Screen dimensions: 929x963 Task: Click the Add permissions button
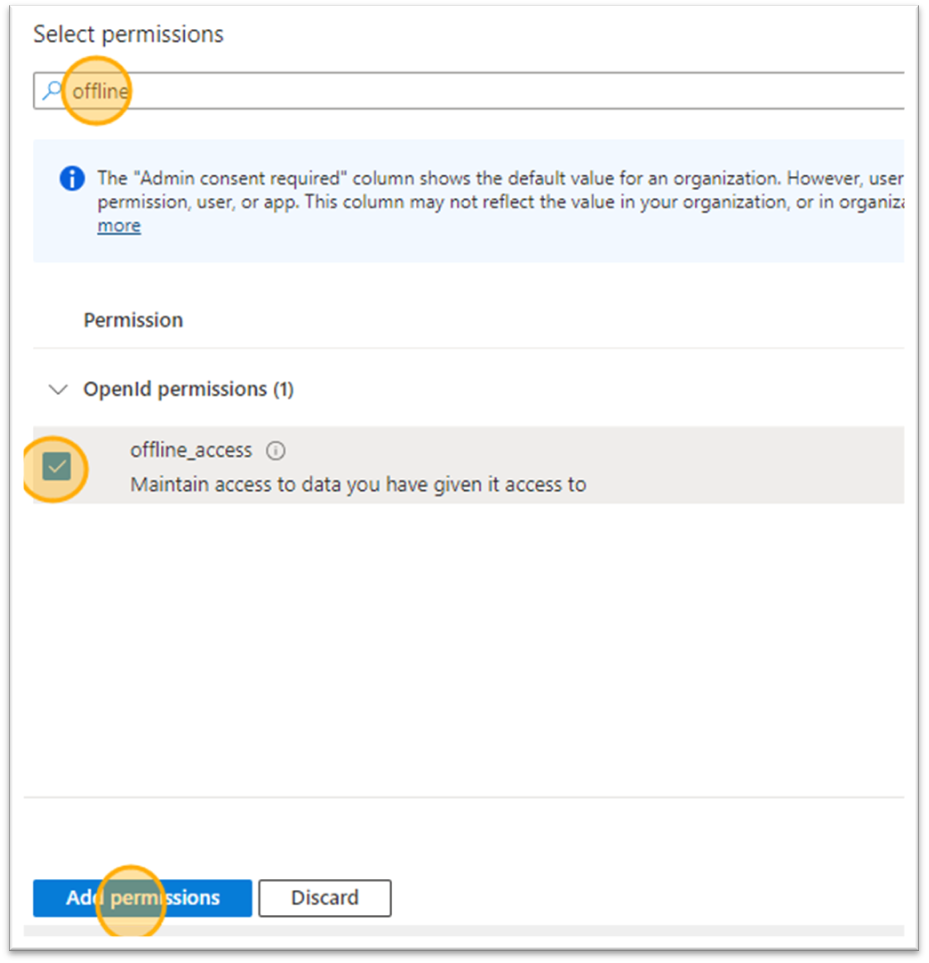click(x=142, y=898)
